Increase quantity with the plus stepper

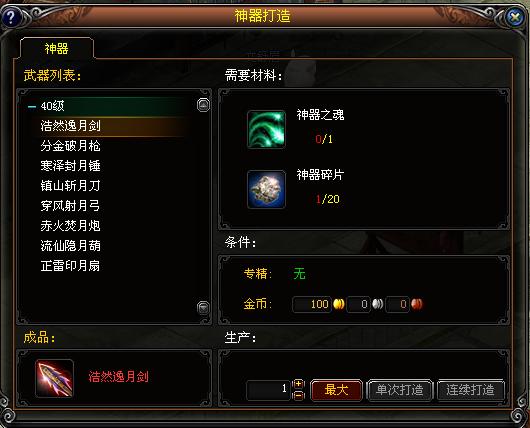click(298, 384)
